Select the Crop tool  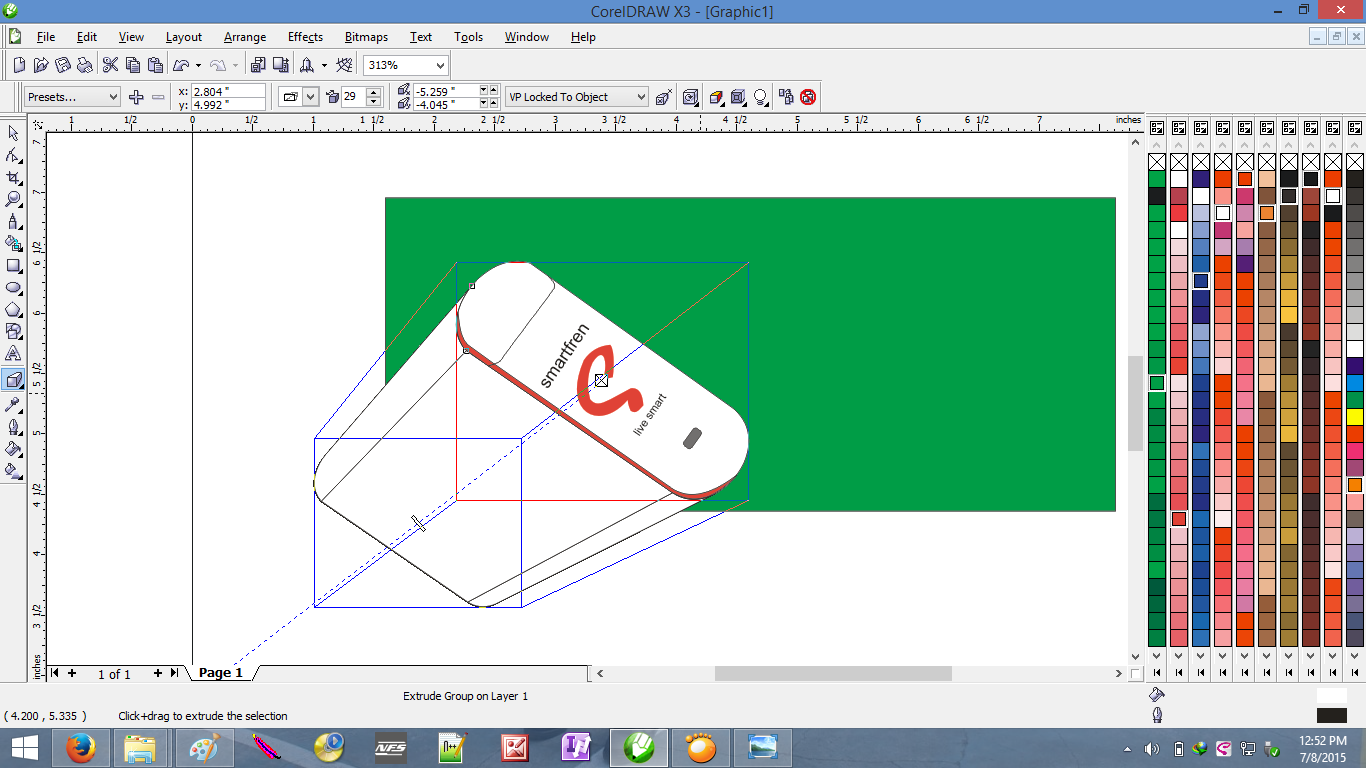click(x=13, y=178)
